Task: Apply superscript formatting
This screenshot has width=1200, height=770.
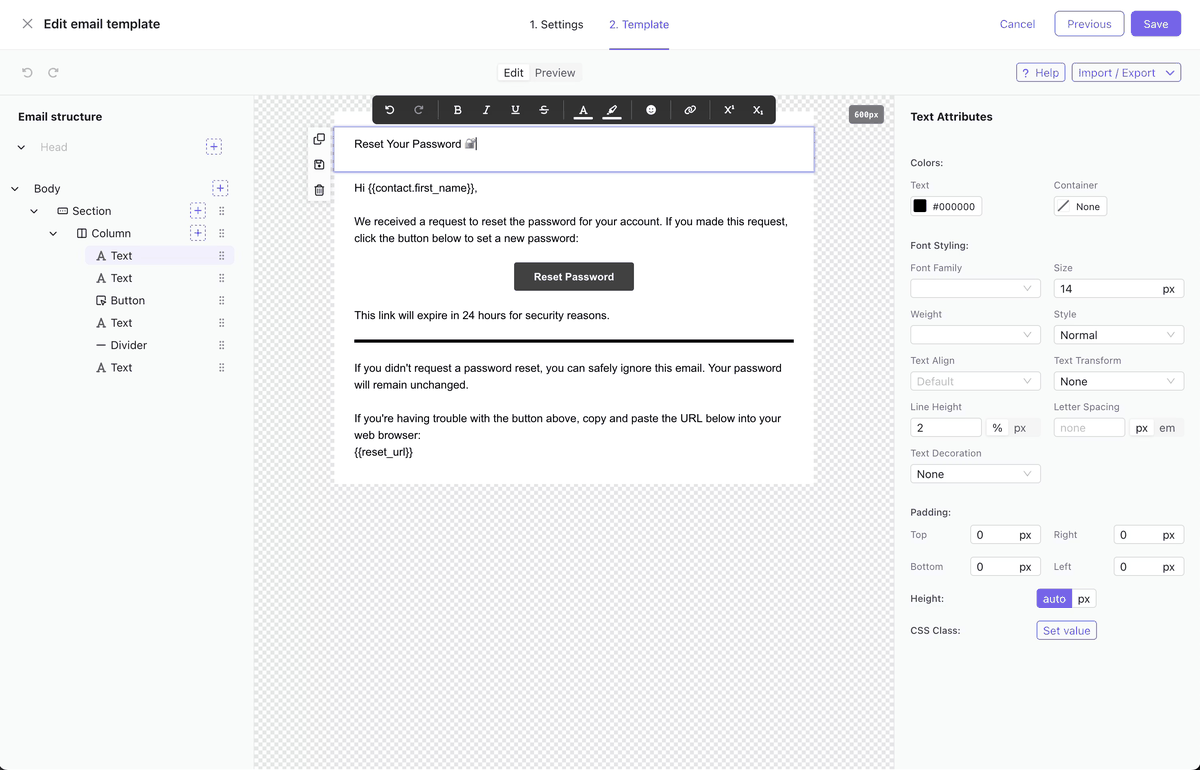Action: (x=729, y=110)
